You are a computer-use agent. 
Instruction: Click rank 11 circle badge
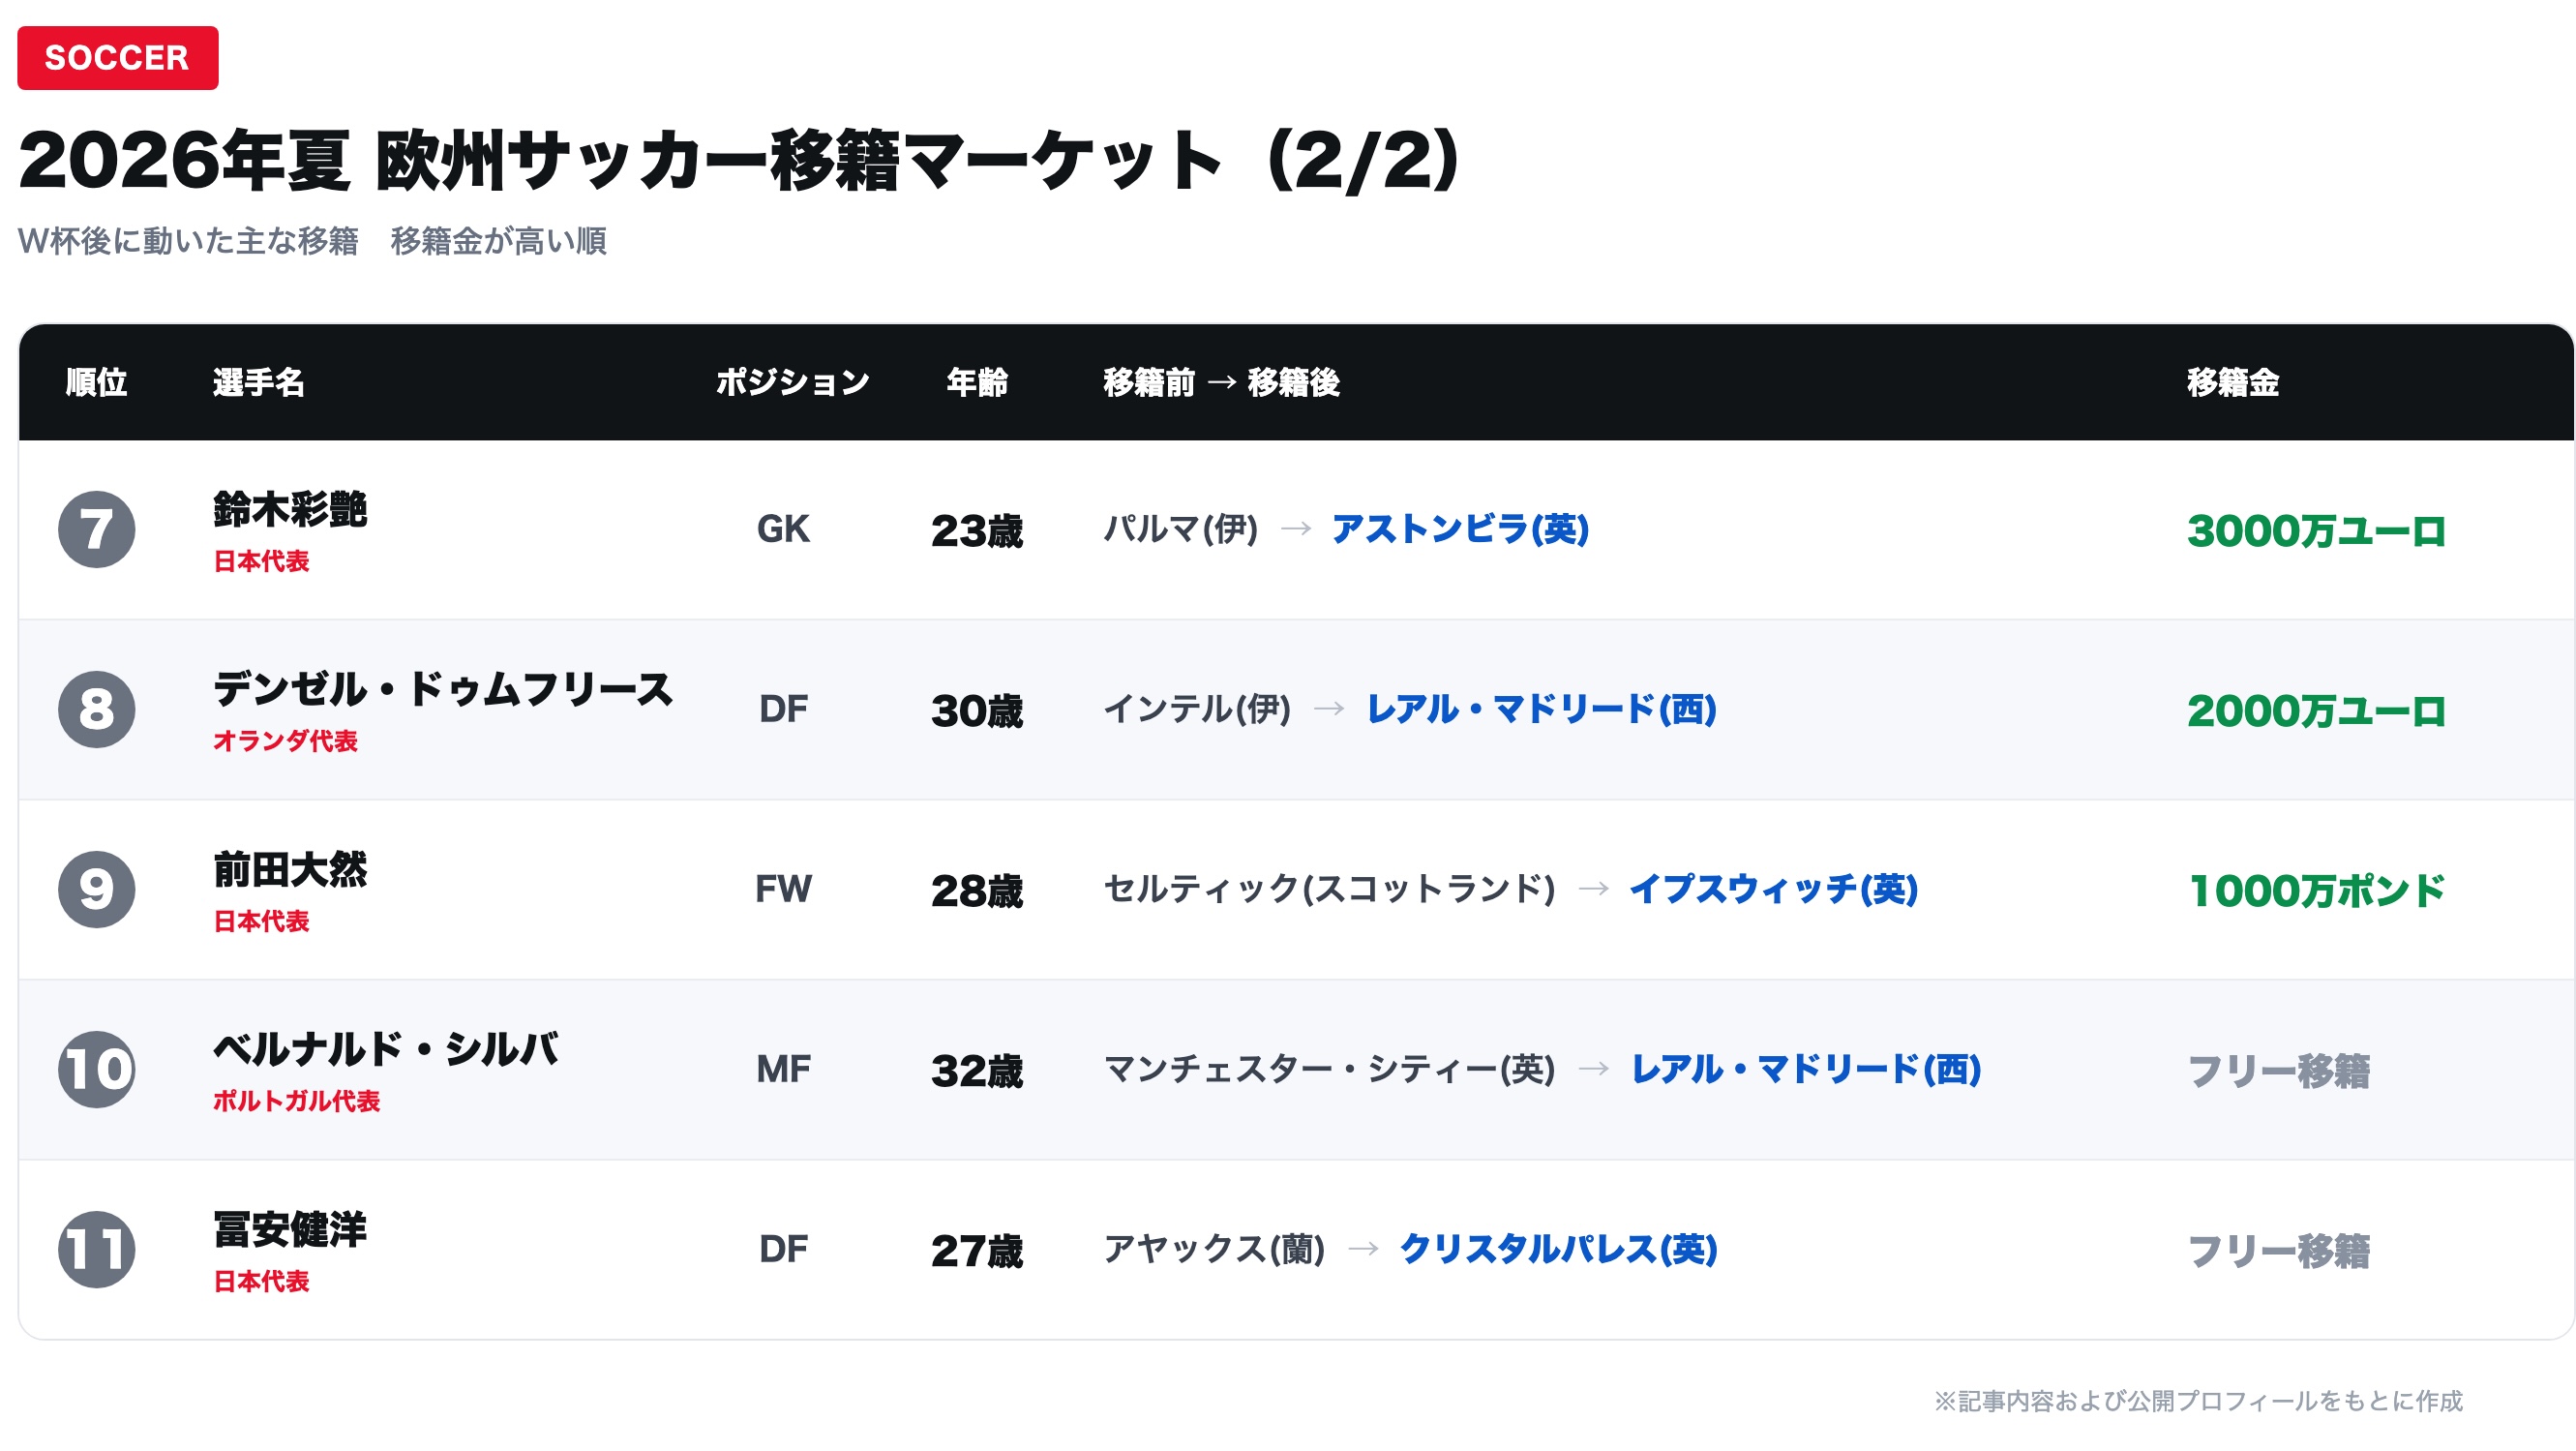(x=96, y=1249)
